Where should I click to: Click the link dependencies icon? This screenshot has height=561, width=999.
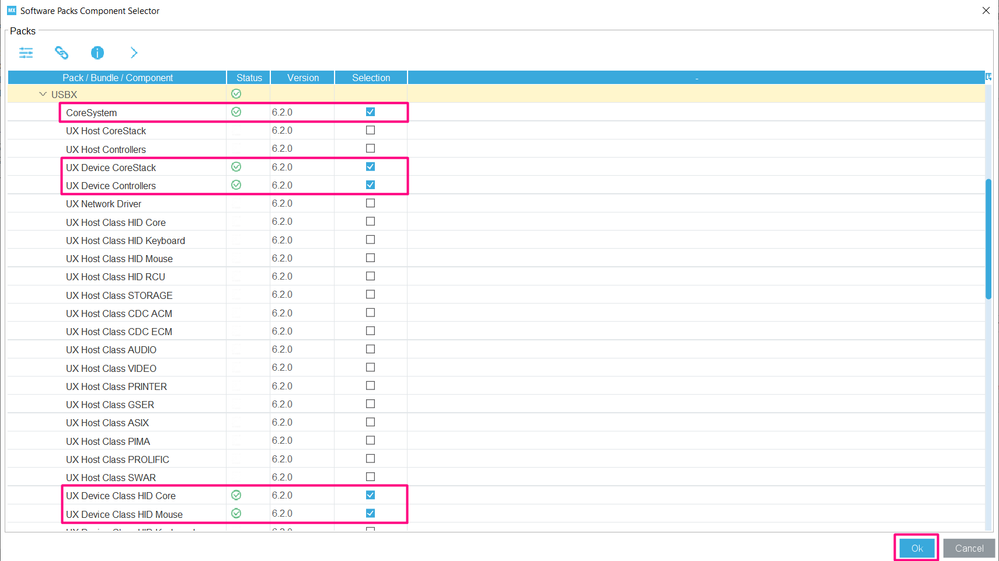62,53
